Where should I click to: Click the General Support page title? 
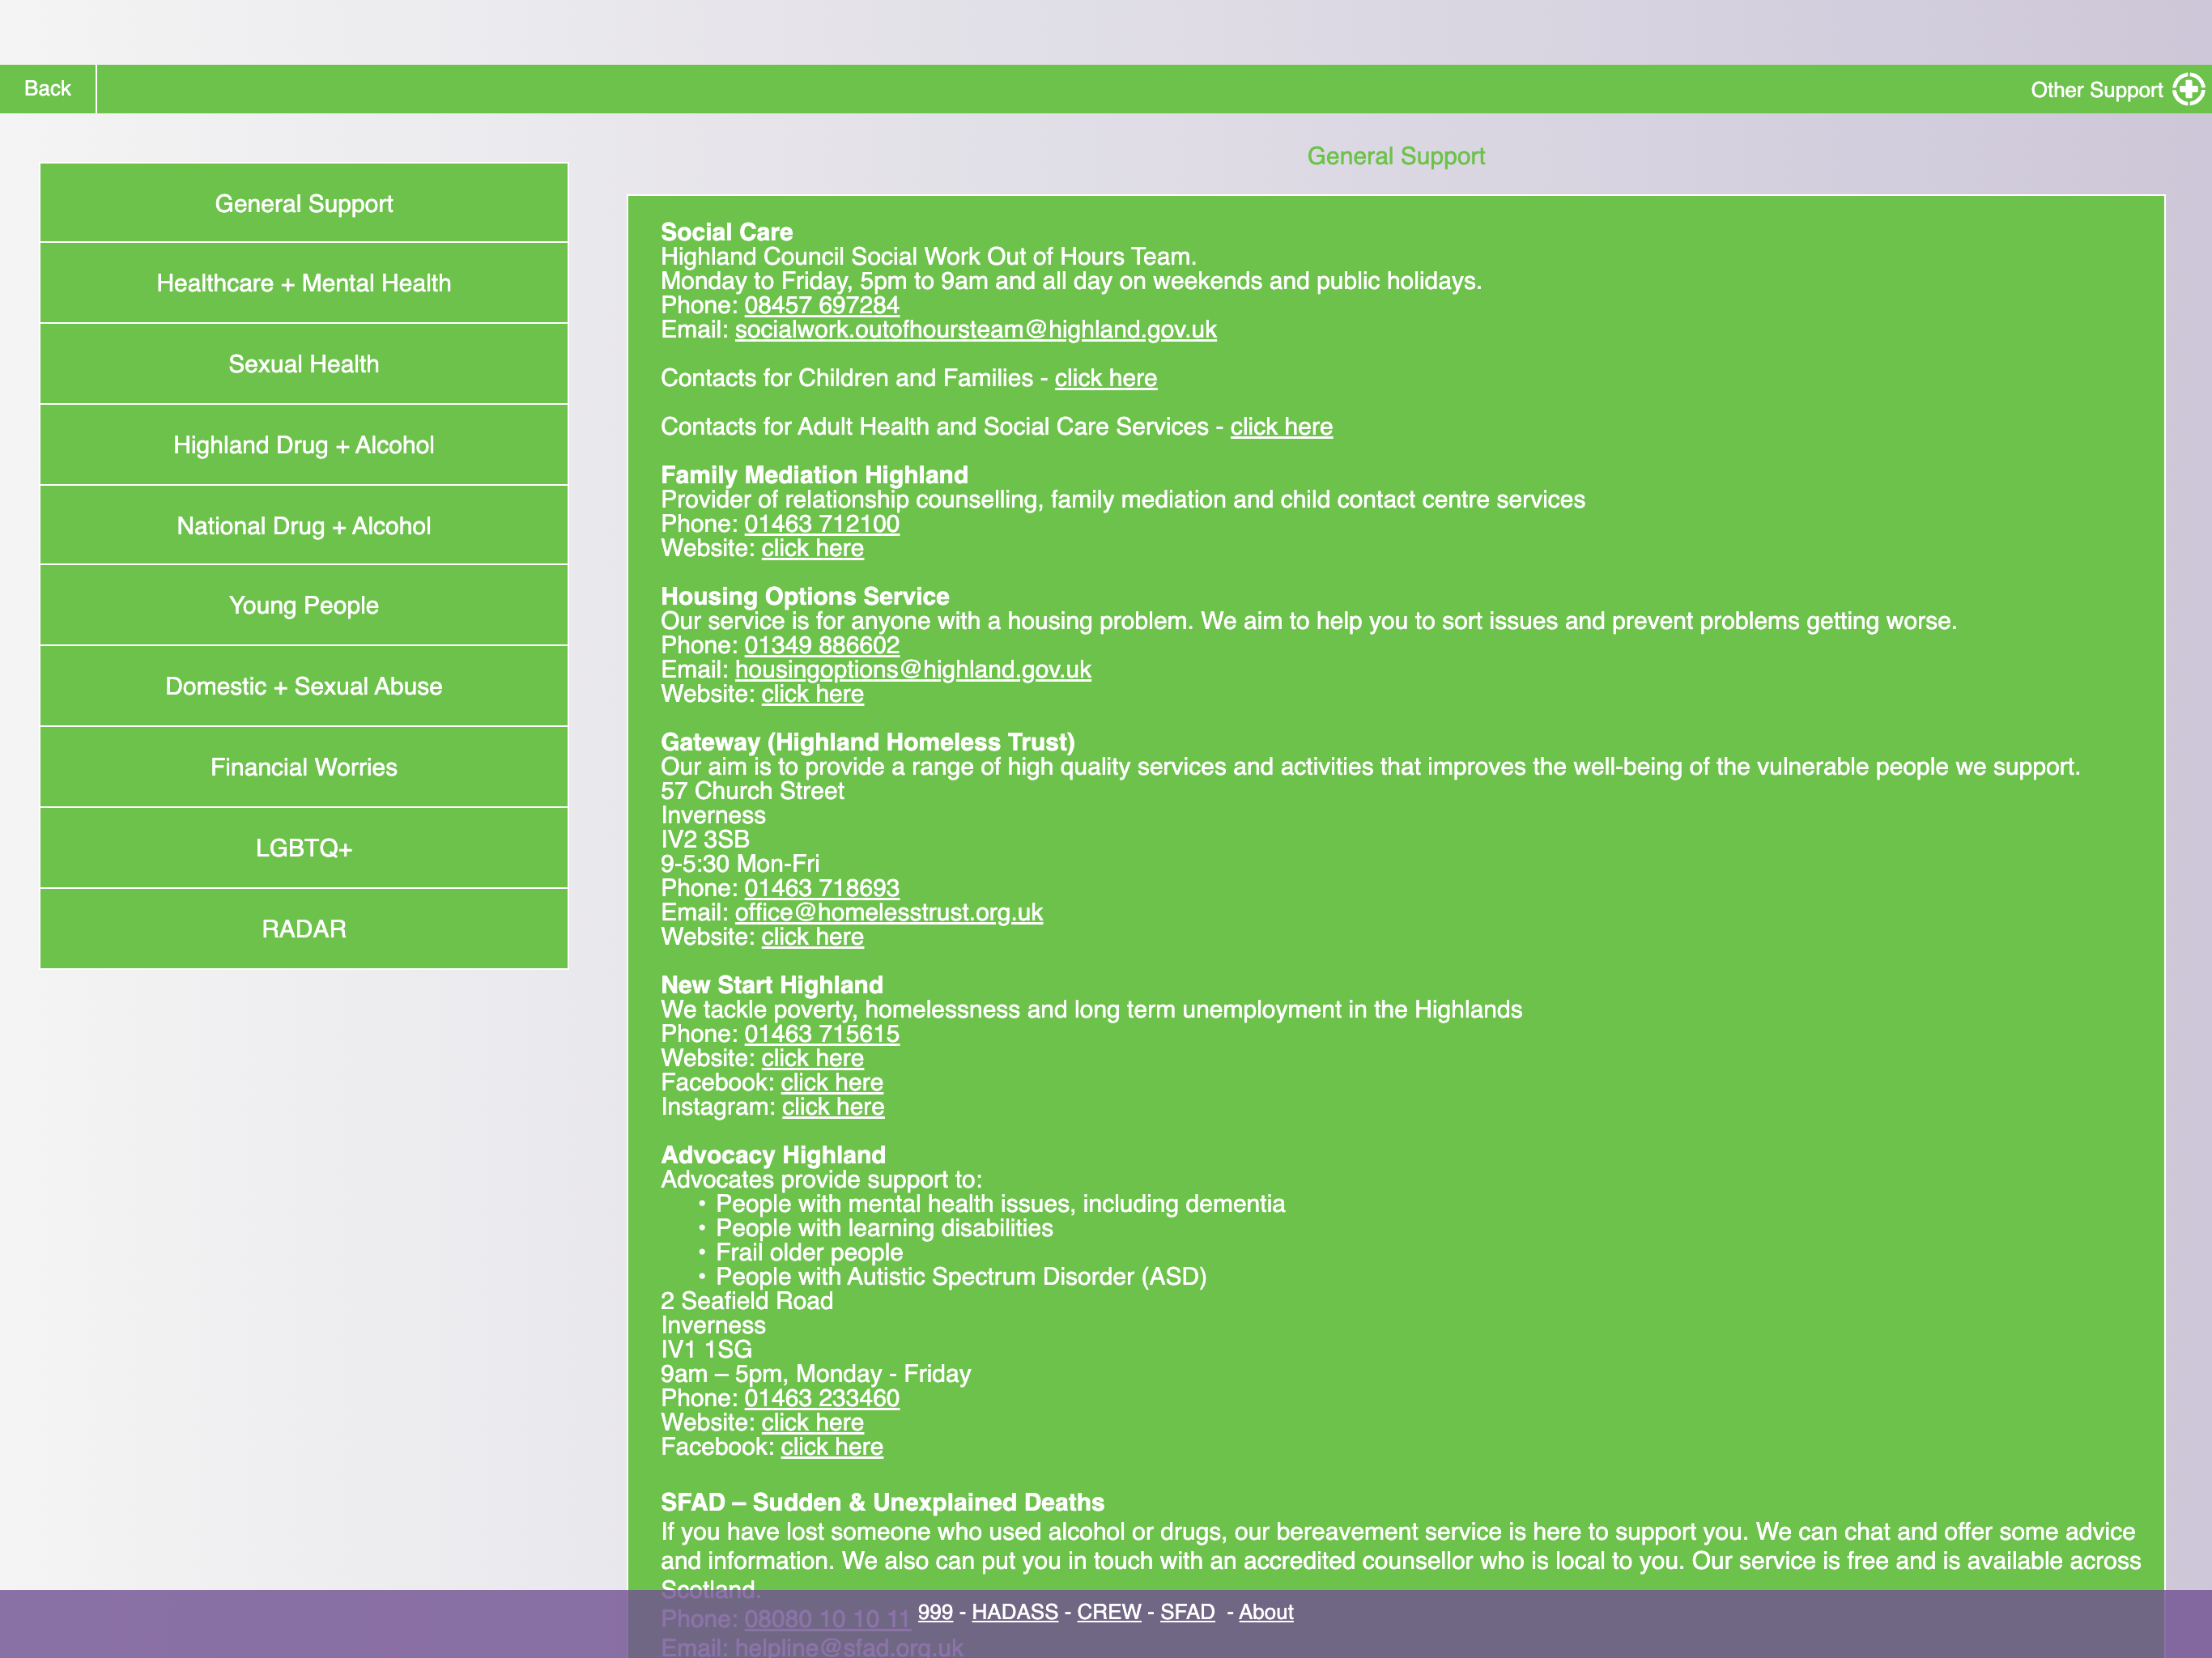click(1396, 156)
